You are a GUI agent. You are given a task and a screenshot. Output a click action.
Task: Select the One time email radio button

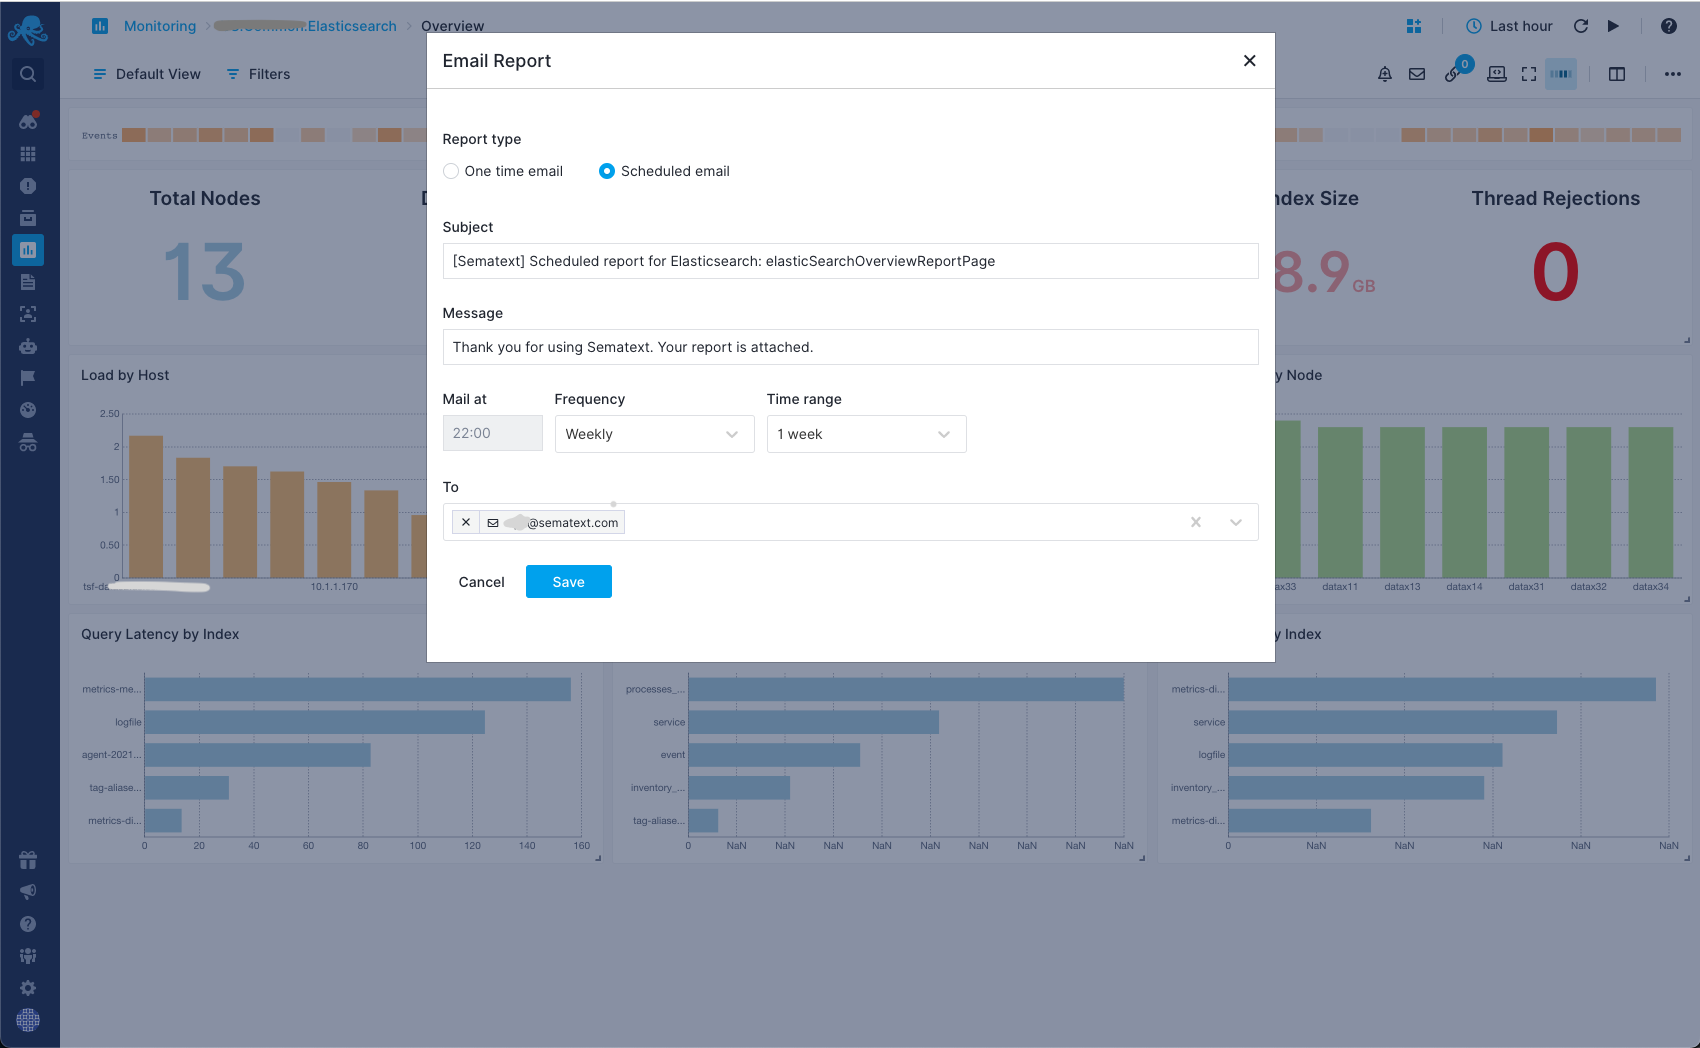click(x=451, y=171)
